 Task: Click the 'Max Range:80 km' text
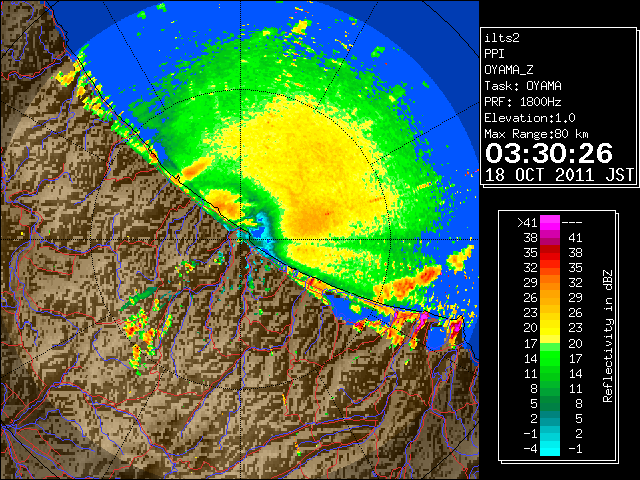click(x=536, y=134)
